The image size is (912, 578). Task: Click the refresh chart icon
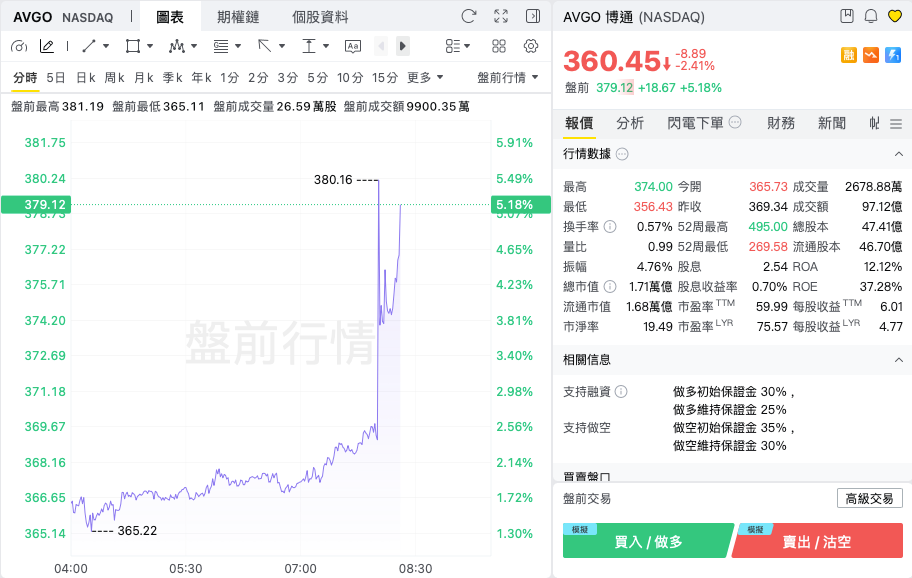pos(469,16)
